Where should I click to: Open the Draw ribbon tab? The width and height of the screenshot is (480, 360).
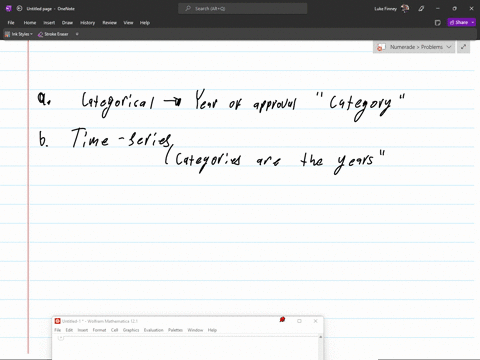67,23
